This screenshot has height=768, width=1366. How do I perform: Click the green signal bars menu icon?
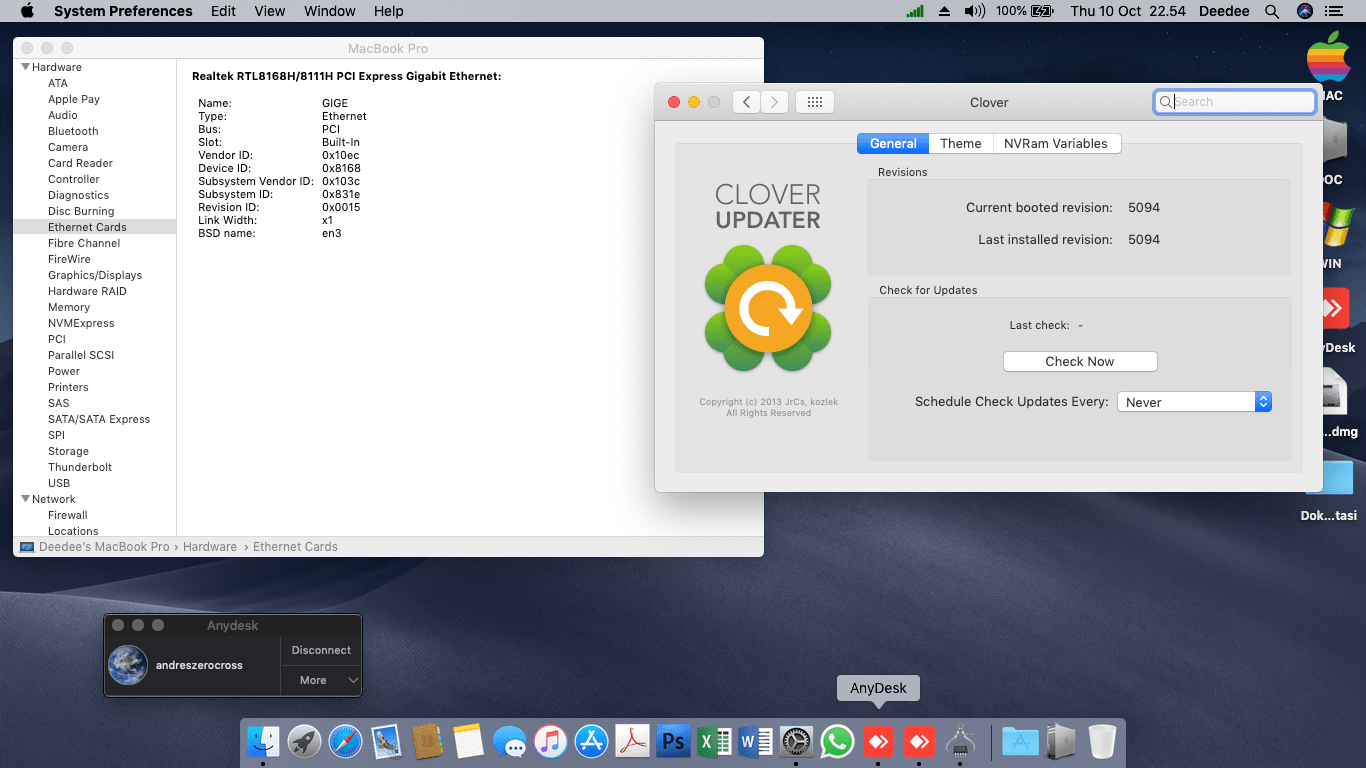click(x=915, y=11)
